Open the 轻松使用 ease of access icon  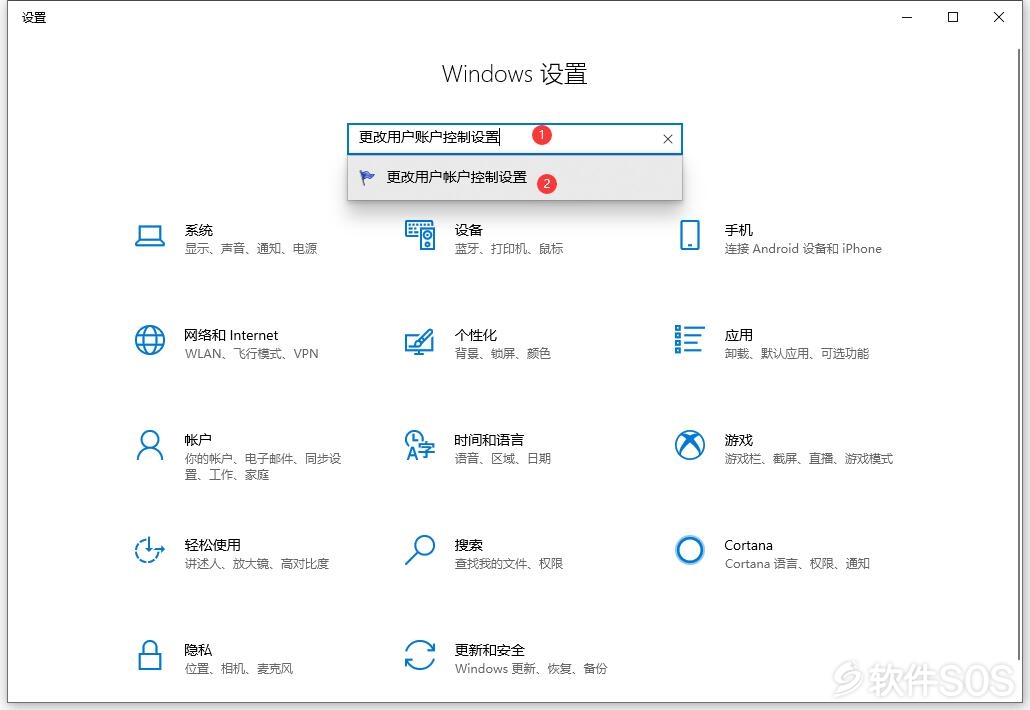click(150, 550)
